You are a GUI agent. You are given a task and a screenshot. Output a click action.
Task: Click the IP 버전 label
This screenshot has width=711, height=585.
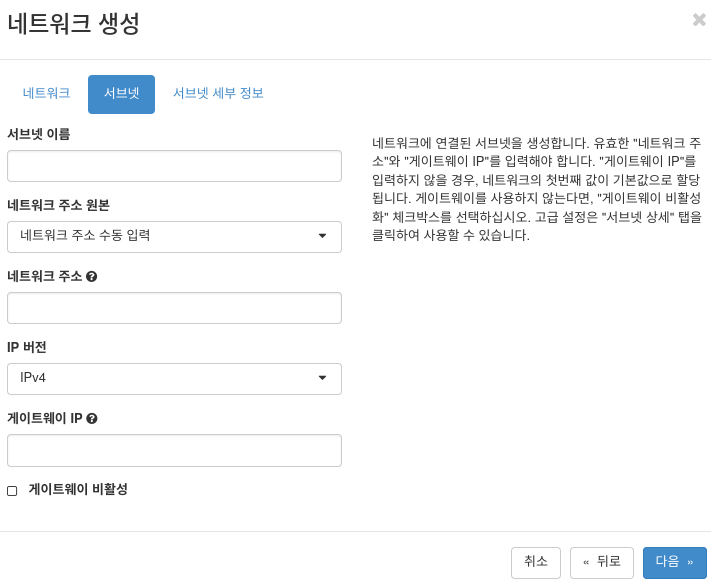coord(27,347)
